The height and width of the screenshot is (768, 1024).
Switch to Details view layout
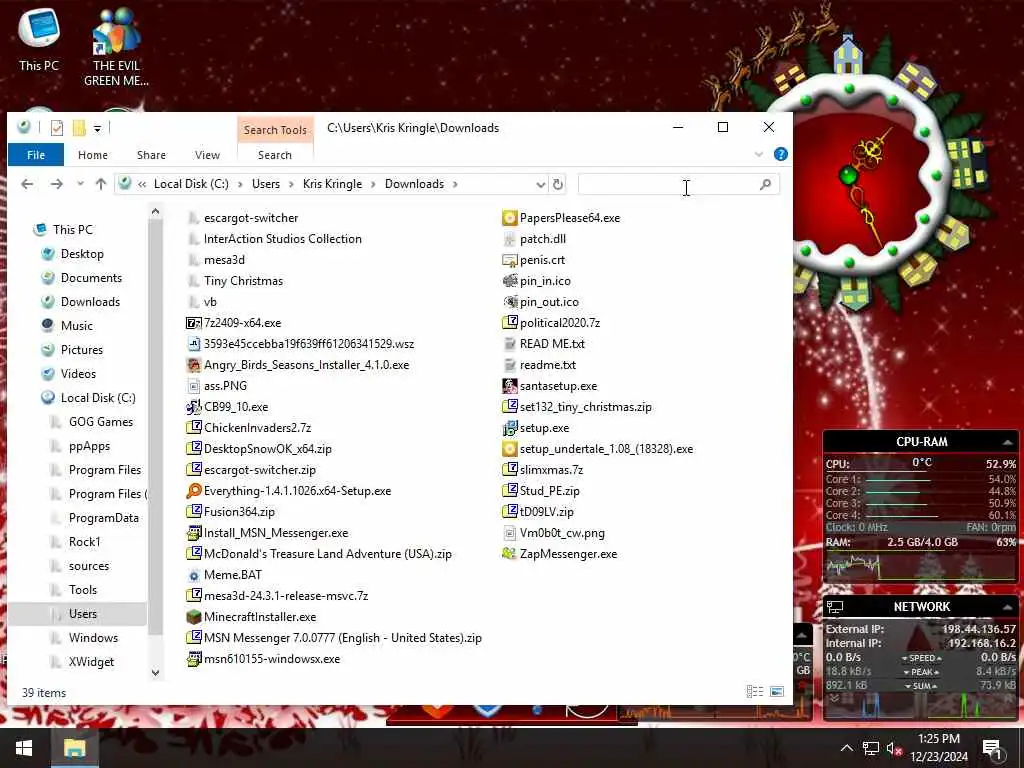pos(755,692)
